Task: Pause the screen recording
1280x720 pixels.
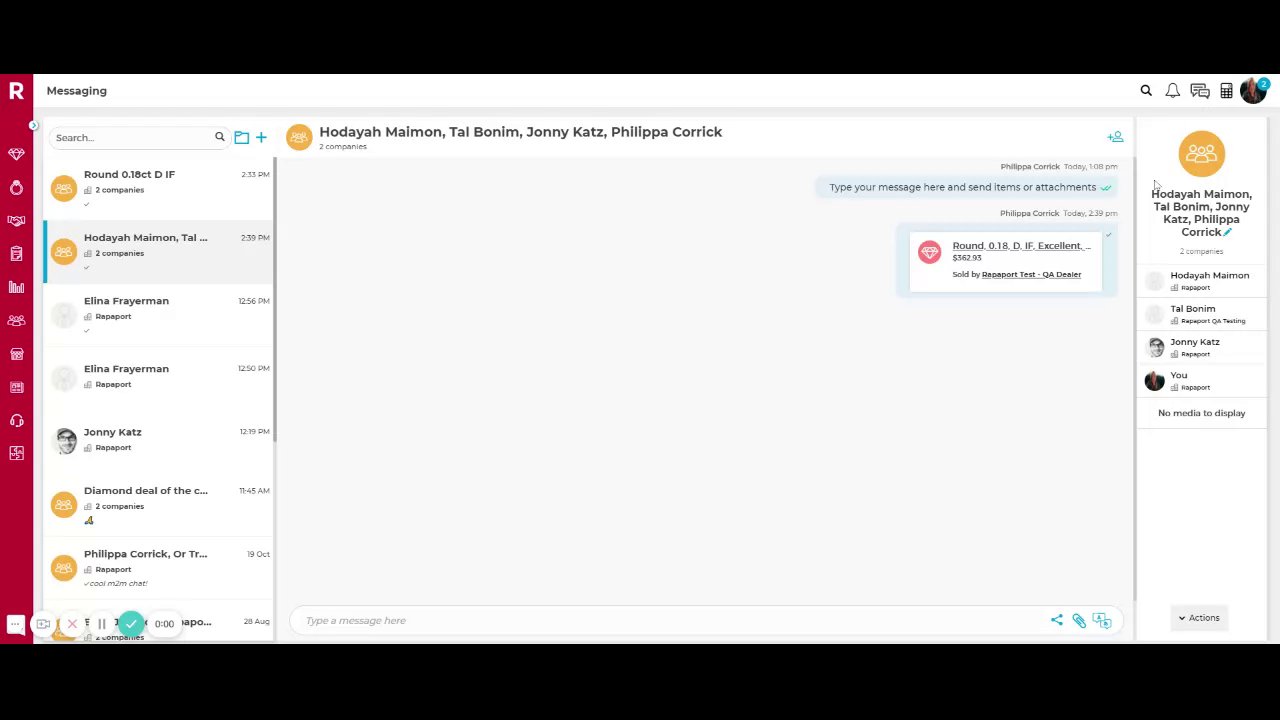Action: (101, 624)
